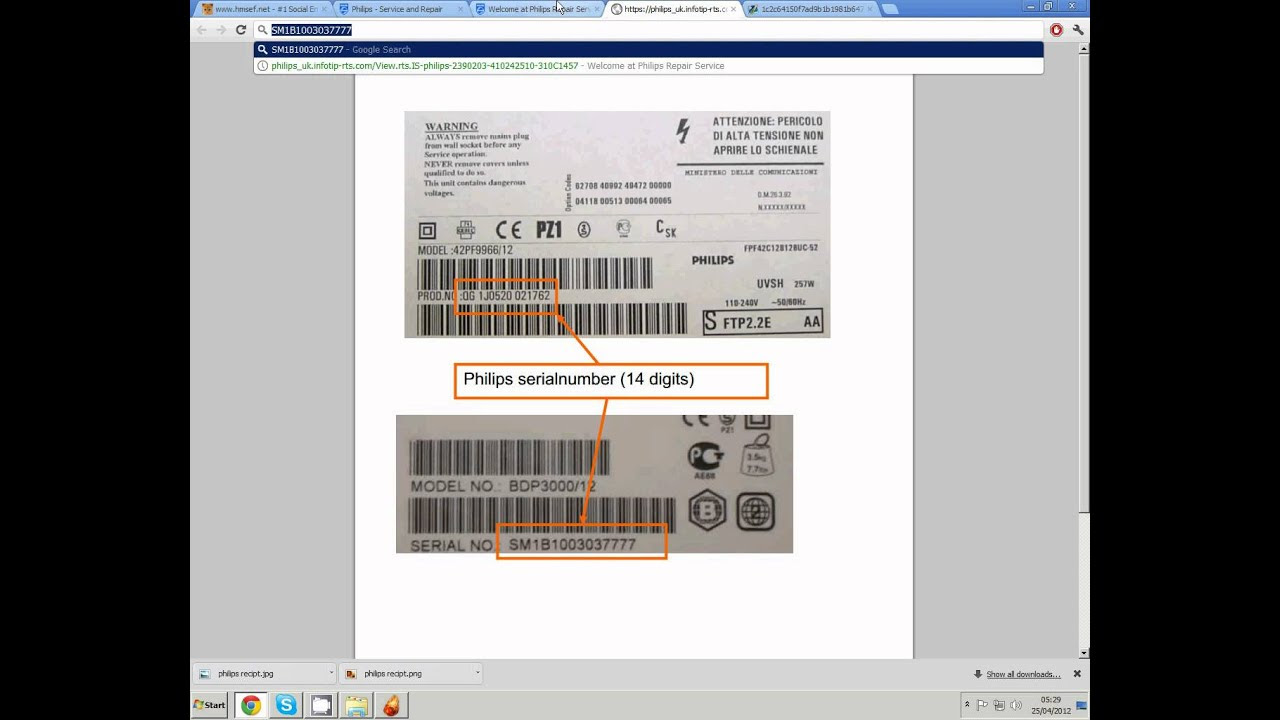Choose the SM1B1003037777 Google Search suggestion
The height and width of the screenshot is (720, 1280).
(x=648, y=49)
